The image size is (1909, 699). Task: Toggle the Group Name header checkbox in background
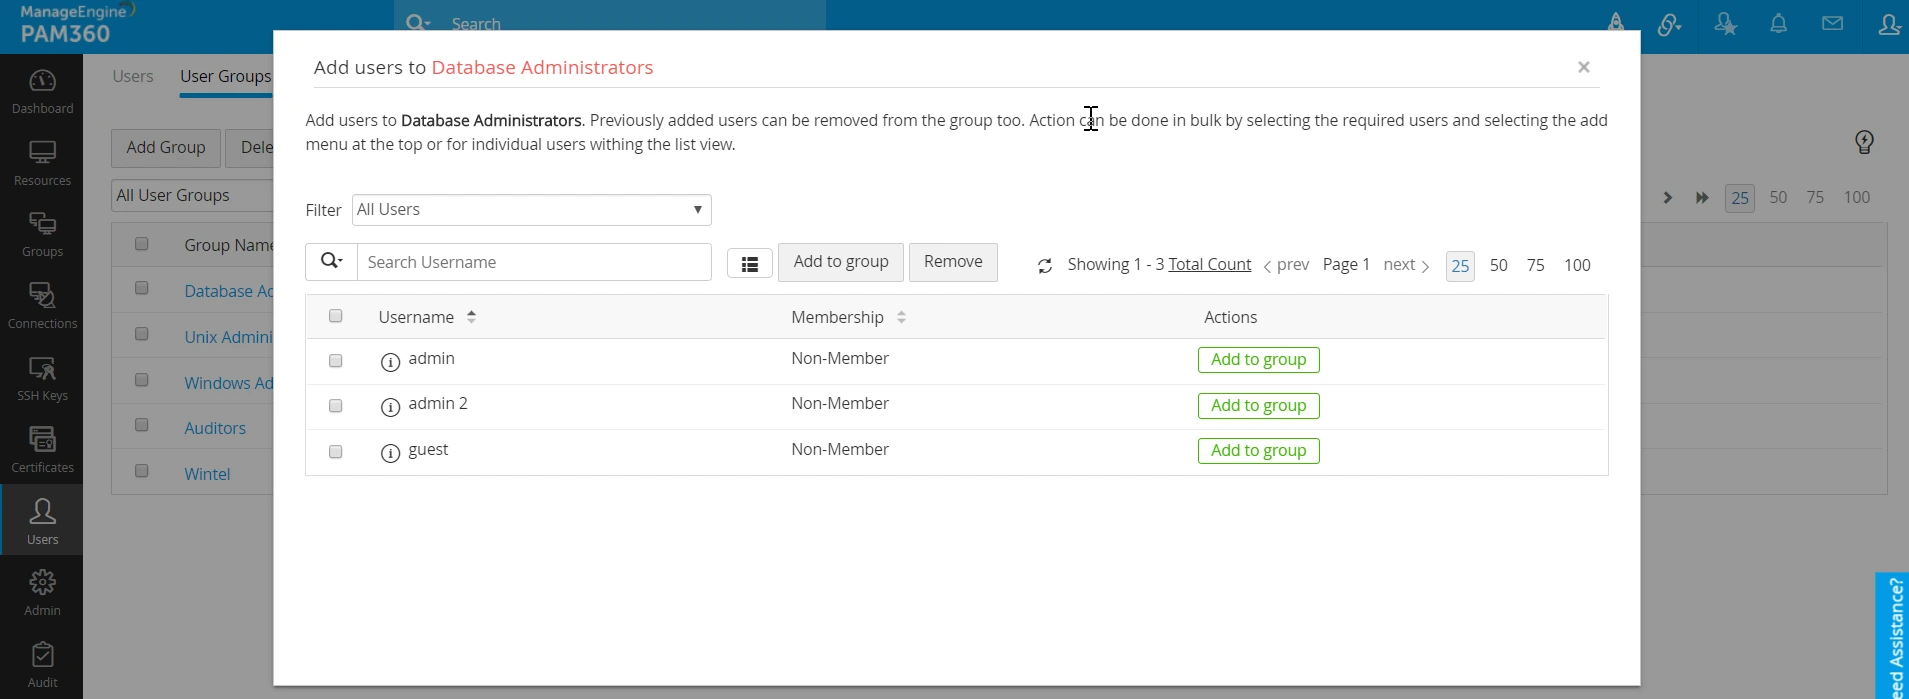[x=142, y=244]
